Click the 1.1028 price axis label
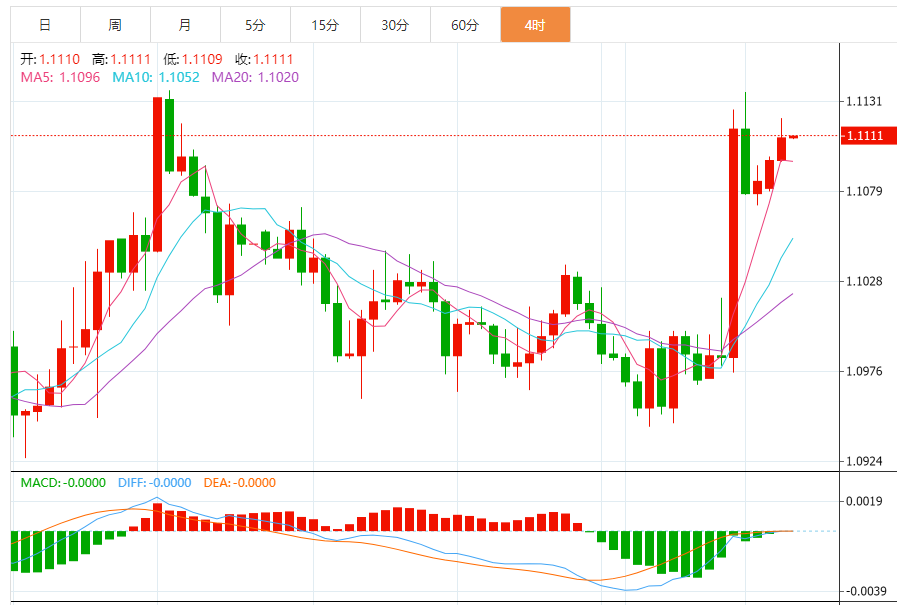This screenshot has height=605, width=897. click(864, 281)
